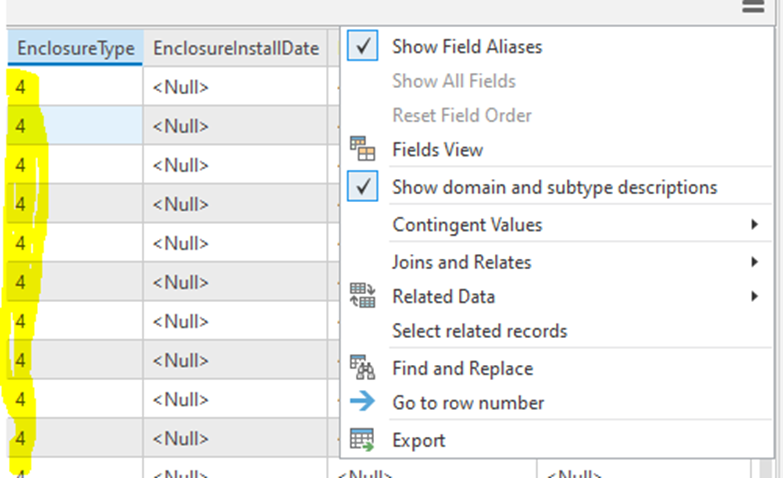Toggle Show Field Aliases checkmark
783x478 pixels.
(x=363, y=46)
